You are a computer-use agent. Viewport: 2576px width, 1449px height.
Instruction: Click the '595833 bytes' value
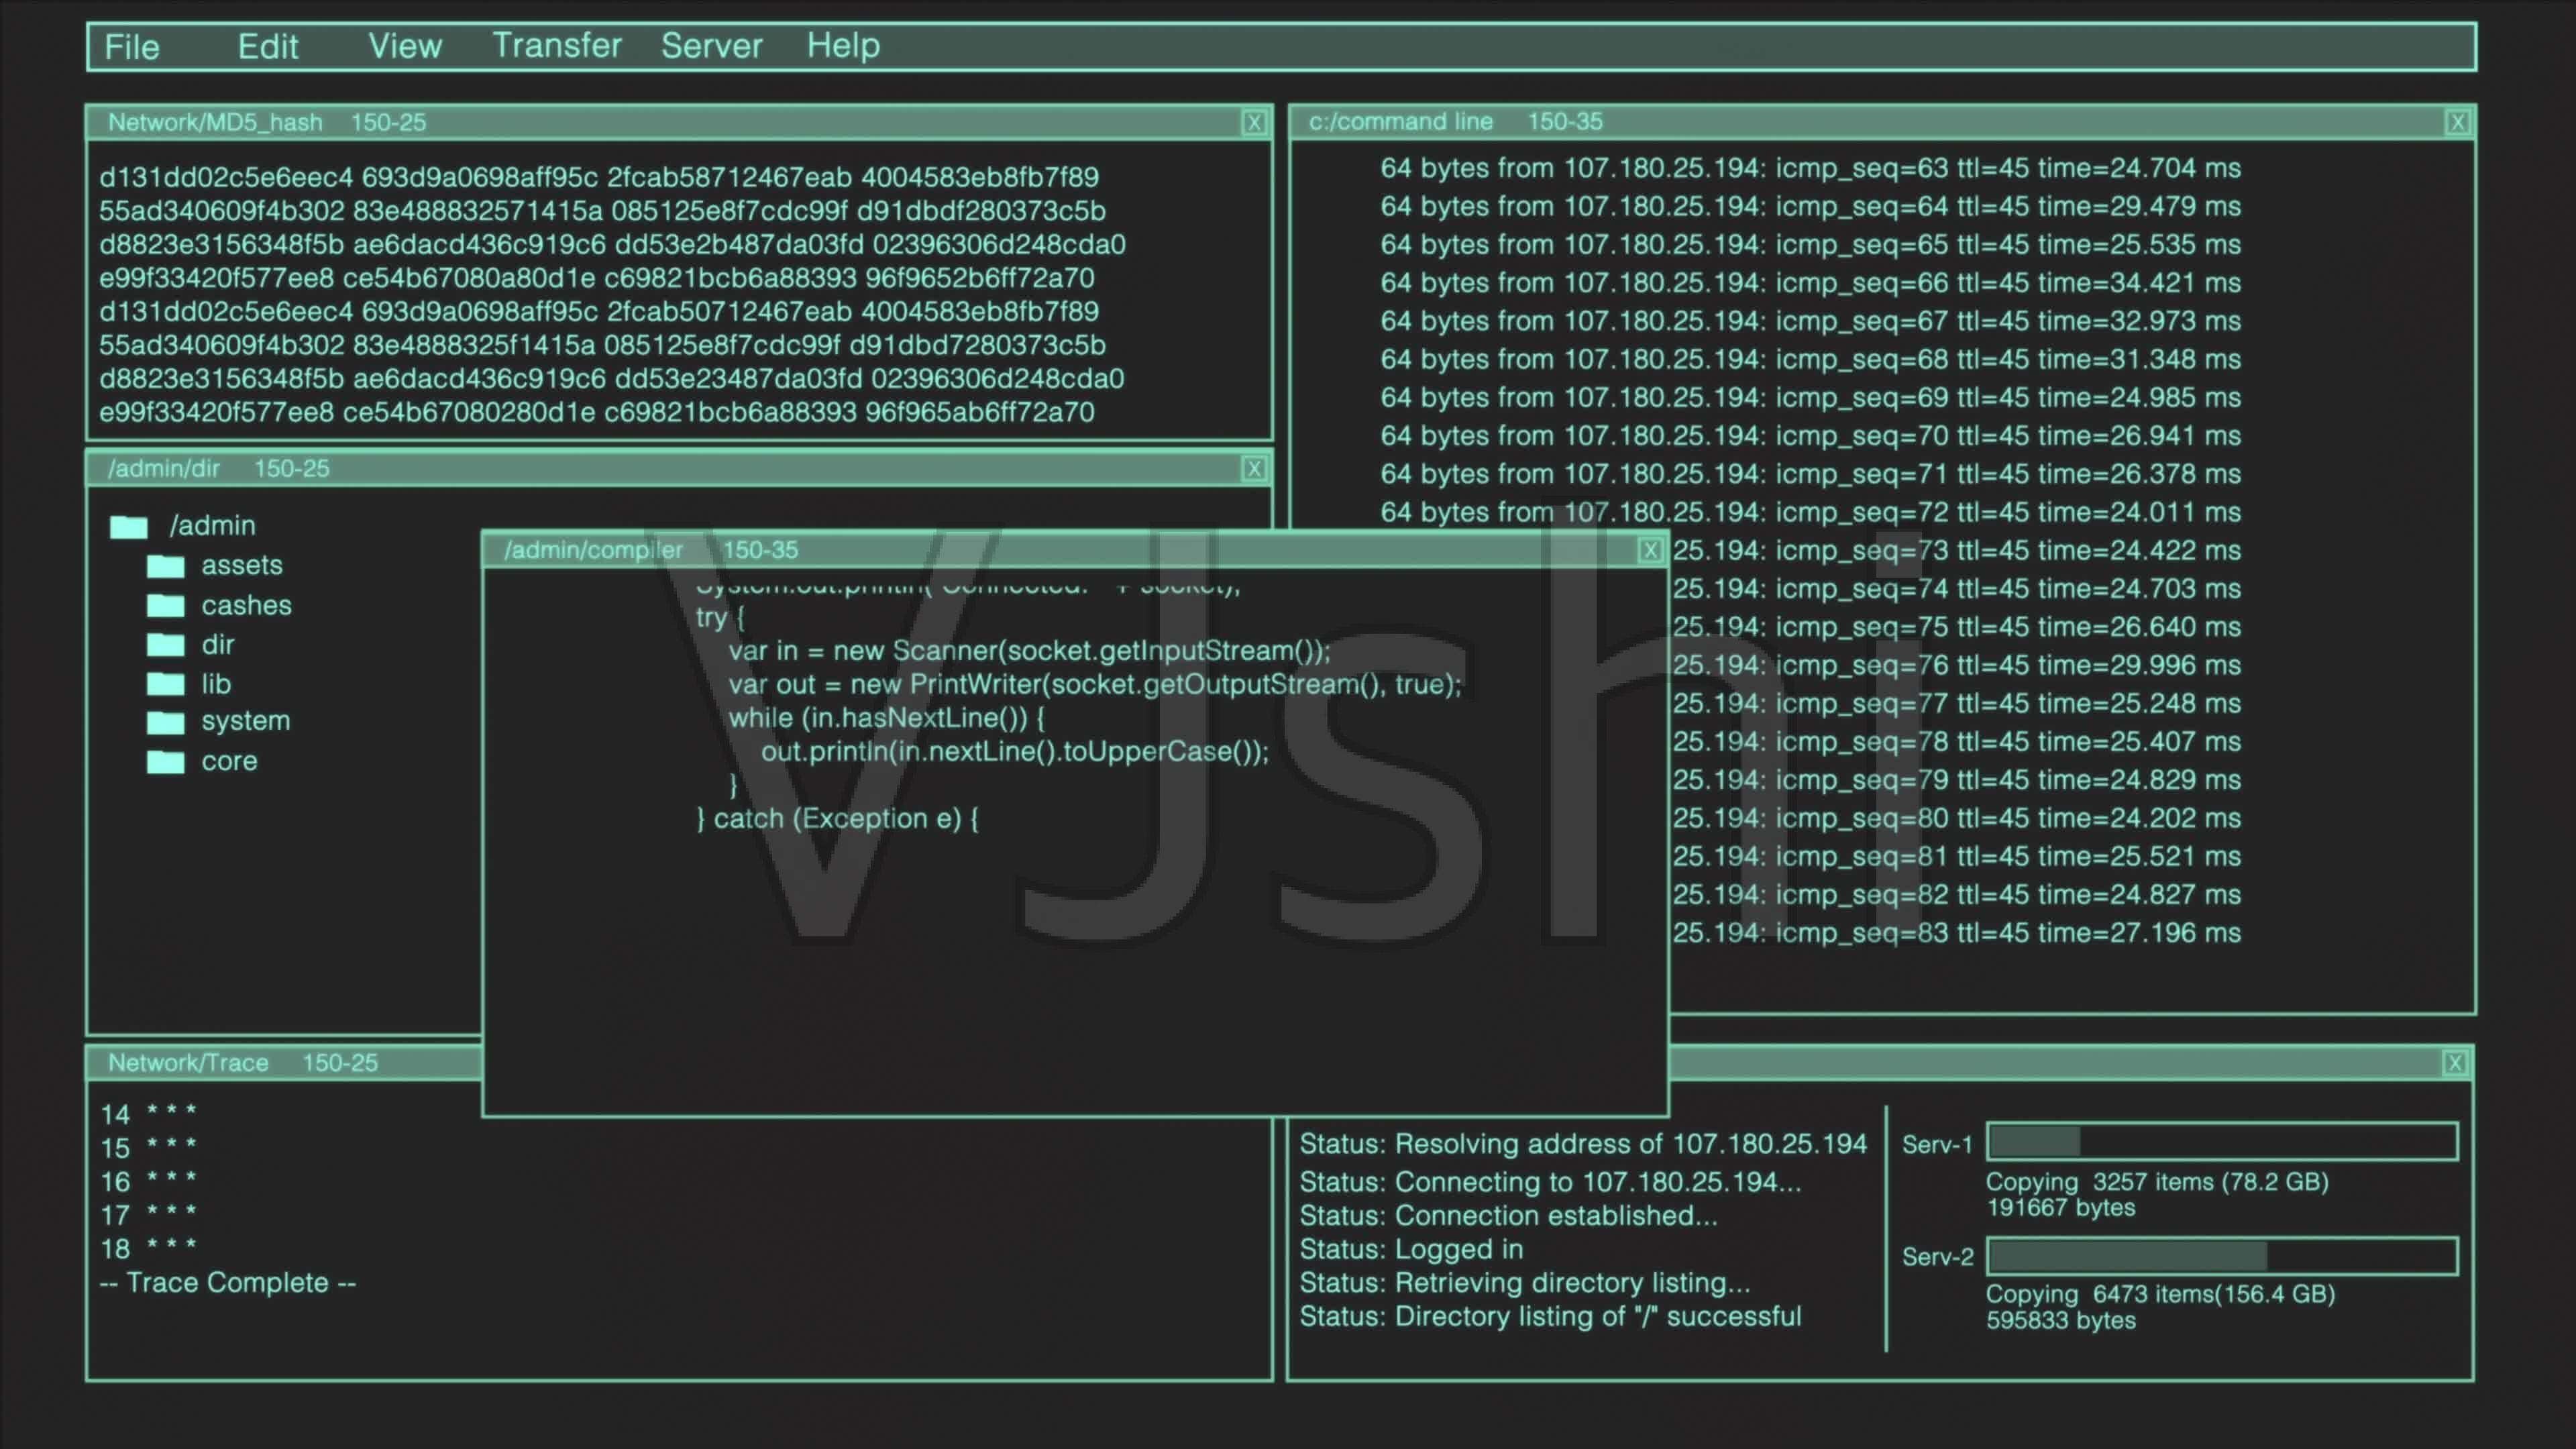2061,1321
